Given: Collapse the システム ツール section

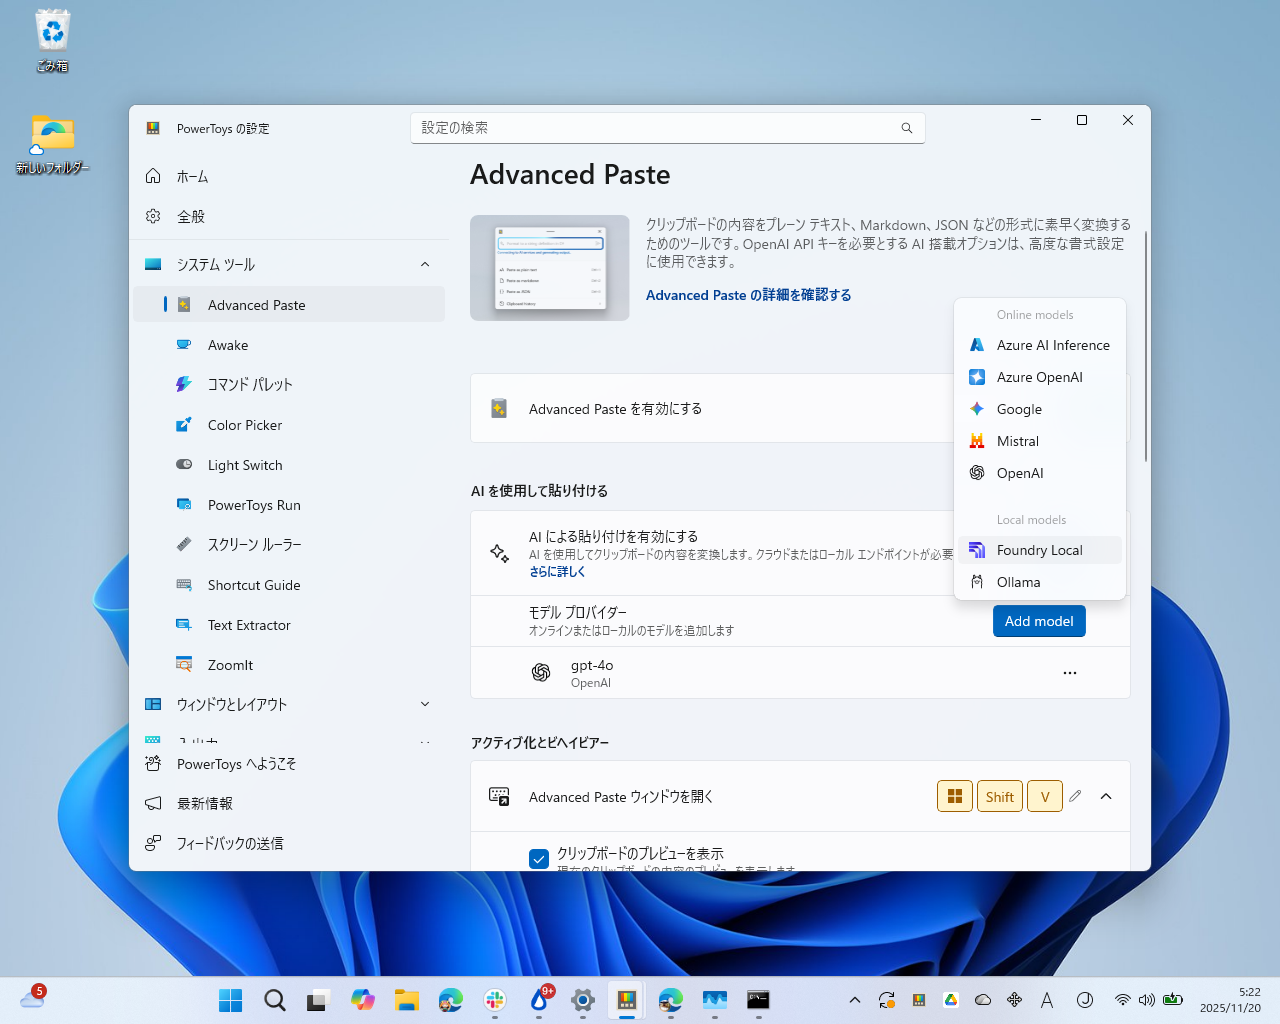Looking at the screenshot, I should point(424,264).
